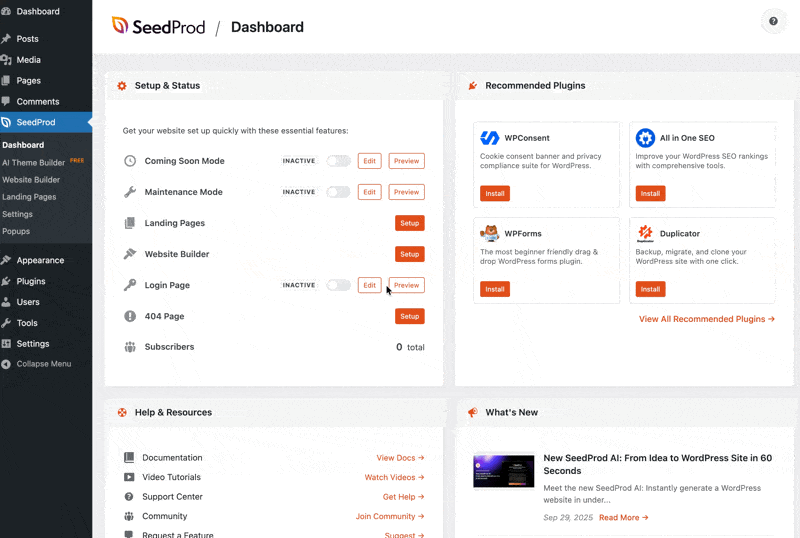800x538 pixels.
Task: Click Setup button for 404 Page
Action: [x=409, y=316]
